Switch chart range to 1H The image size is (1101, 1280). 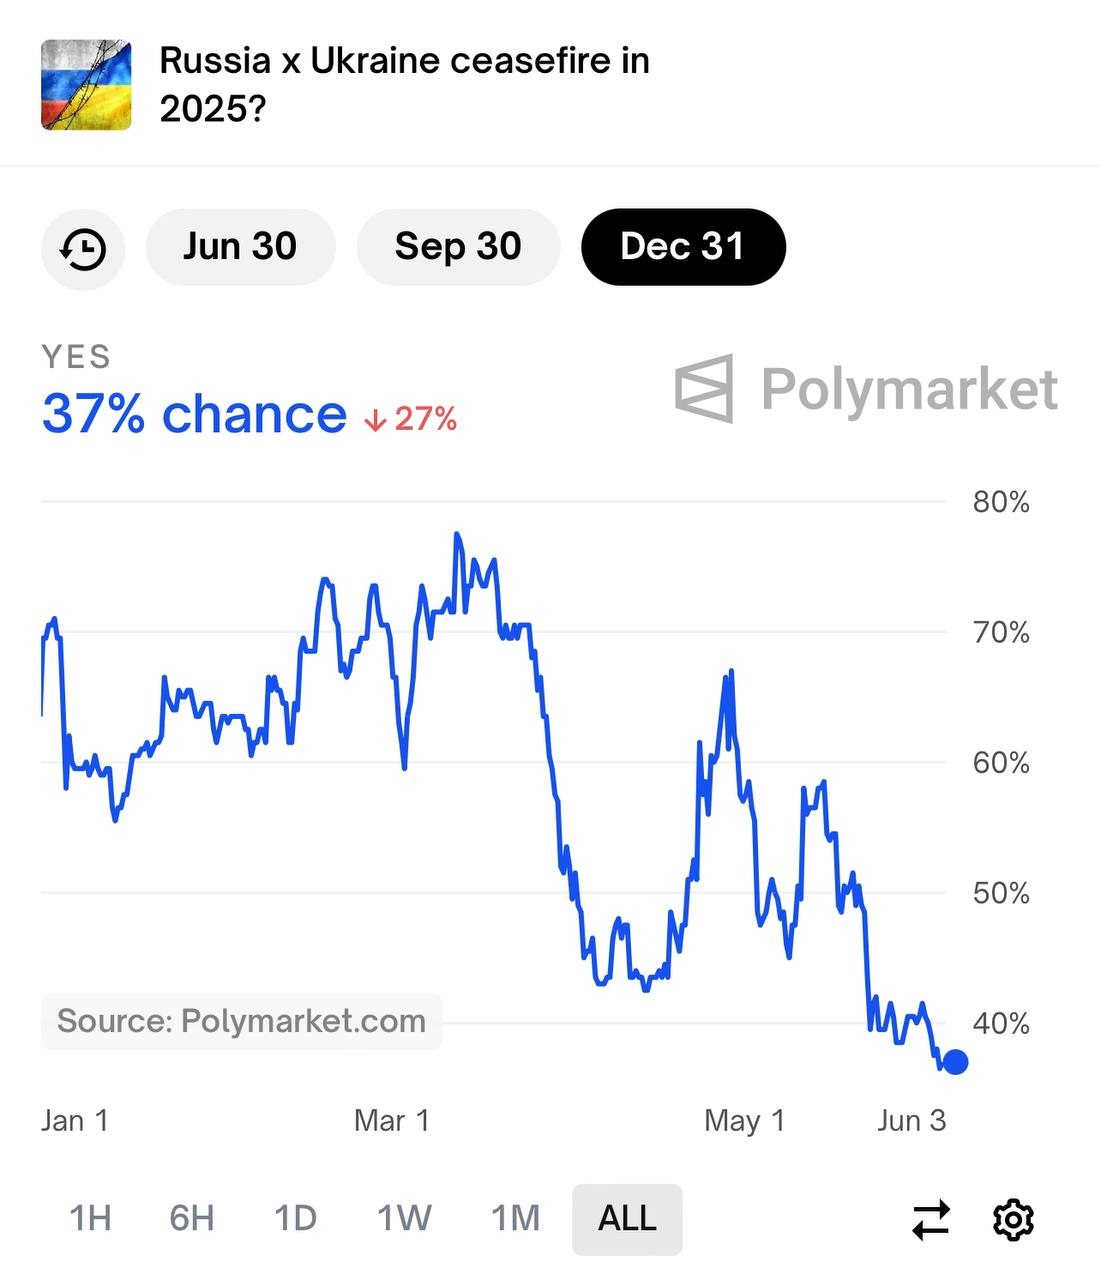coord(90,1219)
